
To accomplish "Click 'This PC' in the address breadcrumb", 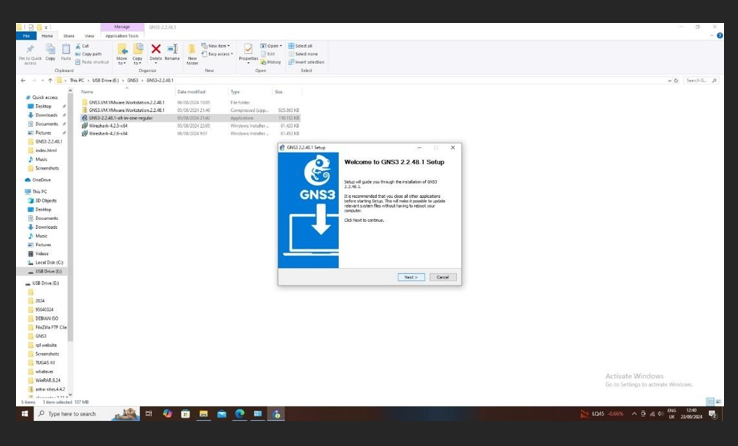I will pos(77,80).
